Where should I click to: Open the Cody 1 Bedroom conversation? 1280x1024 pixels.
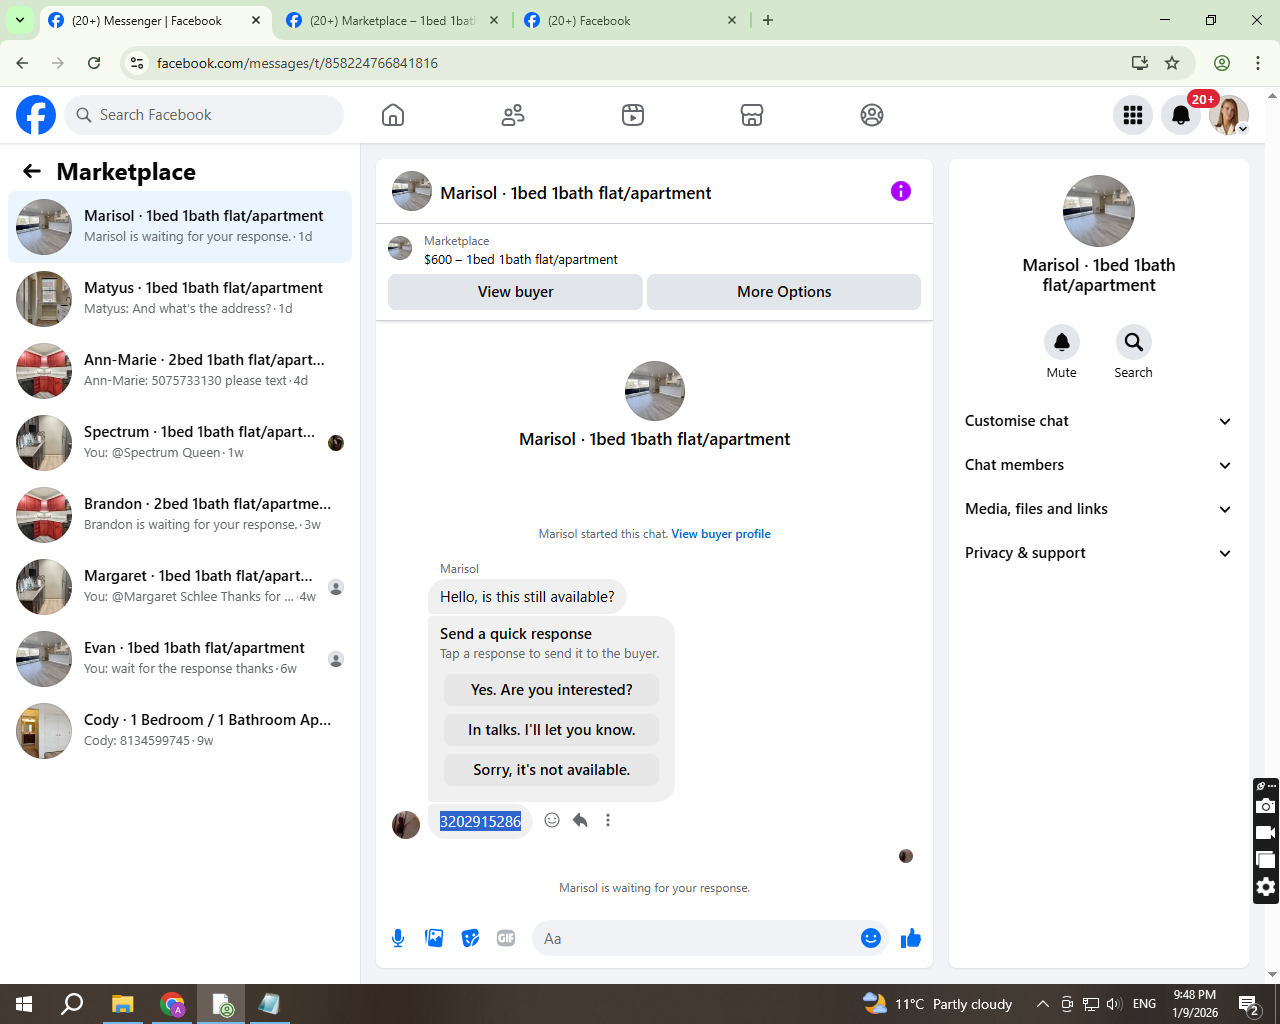[180, 731]
